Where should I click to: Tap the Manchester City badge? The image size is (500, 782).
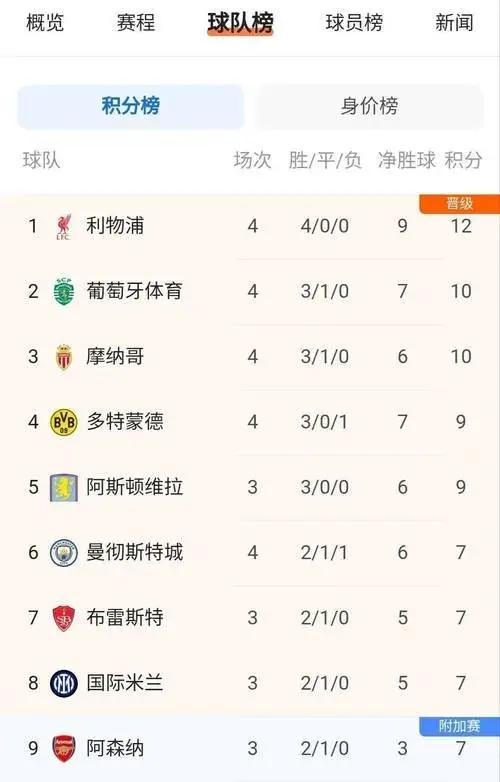click(x=64, y=553)
